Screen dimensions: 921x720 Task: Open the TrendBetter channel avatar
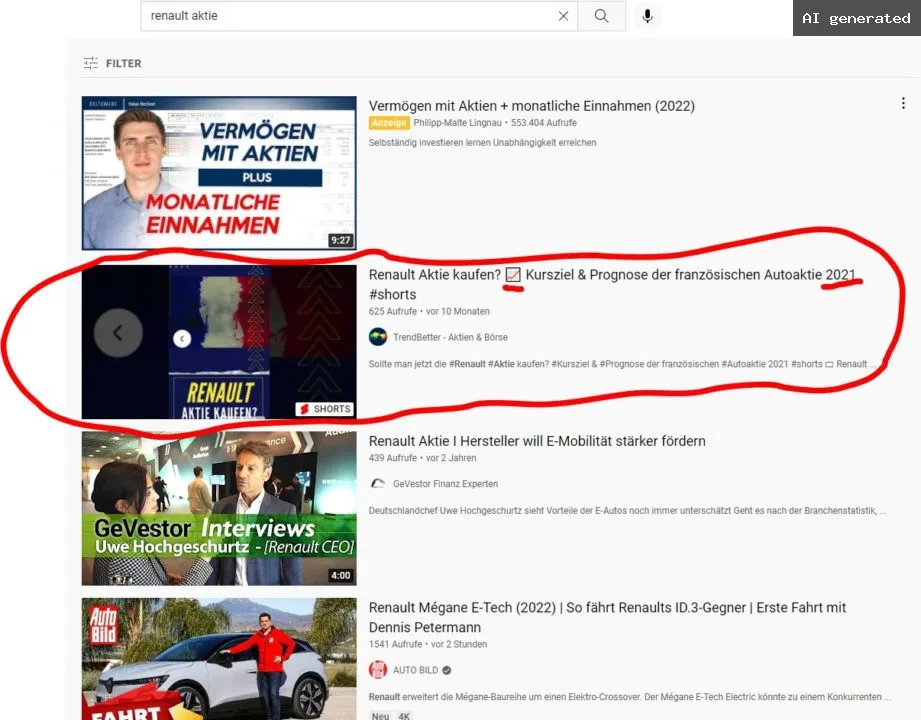[x=378, y=337]
